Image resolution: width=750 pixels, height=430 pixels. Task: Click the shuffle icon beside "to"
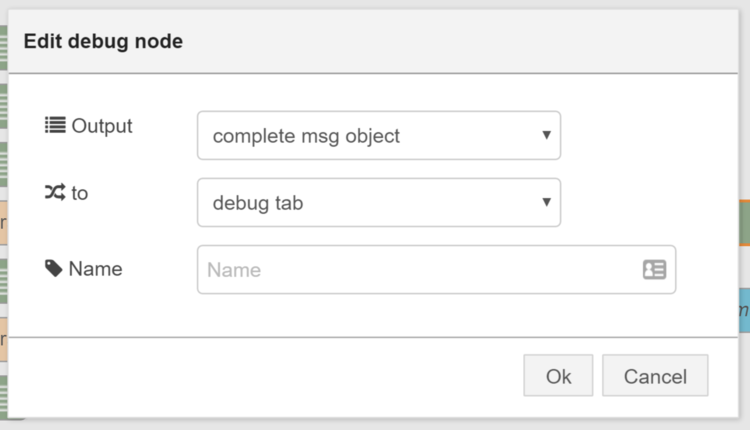[55, 192]
